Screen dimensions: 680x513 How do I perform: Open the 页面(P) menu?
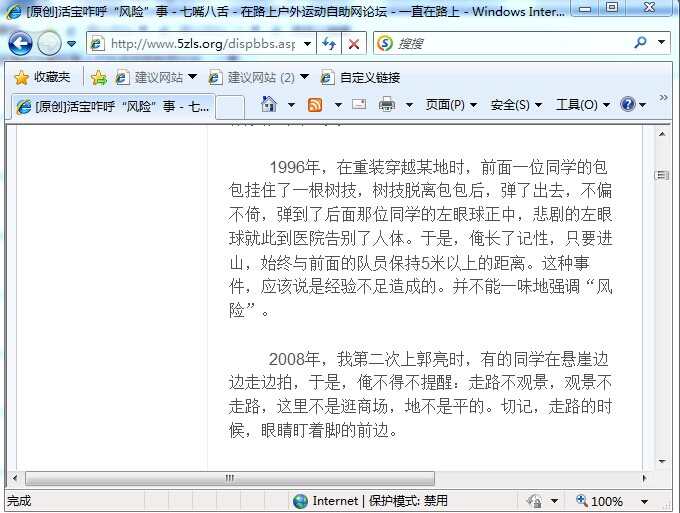[x=451, y=105]
